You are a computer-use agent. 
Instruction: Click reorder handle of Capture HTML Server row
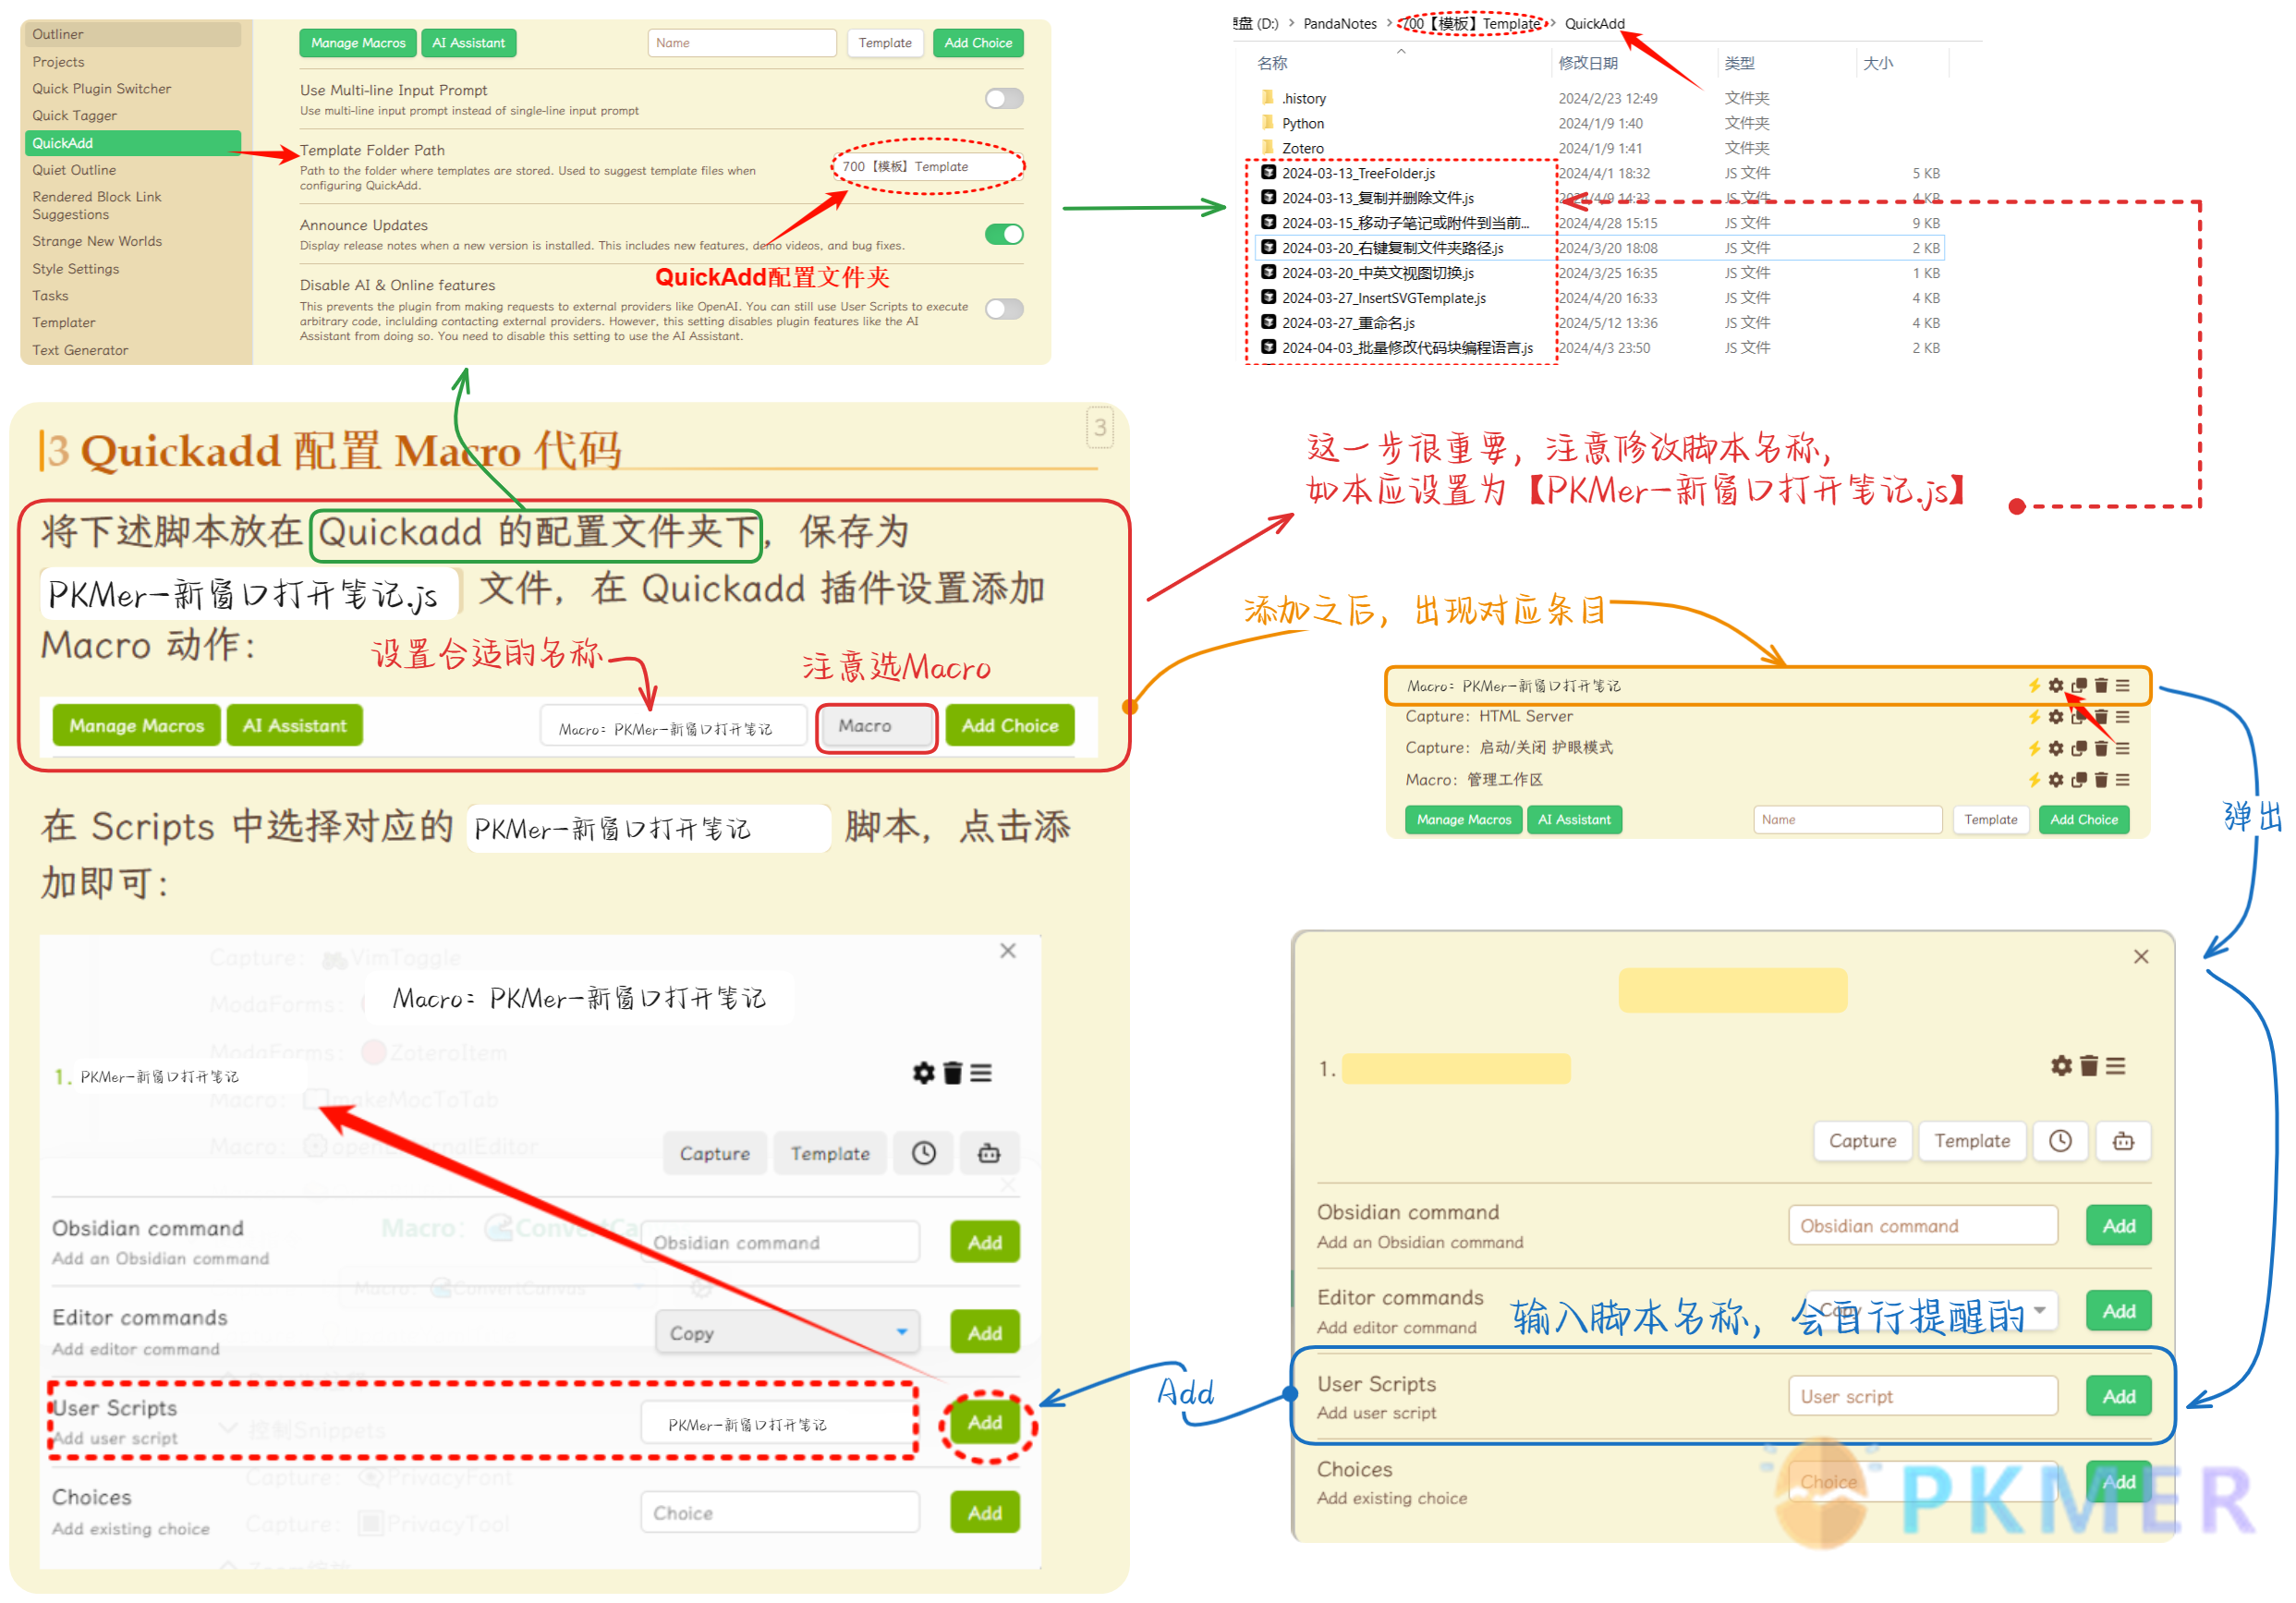2123,716
